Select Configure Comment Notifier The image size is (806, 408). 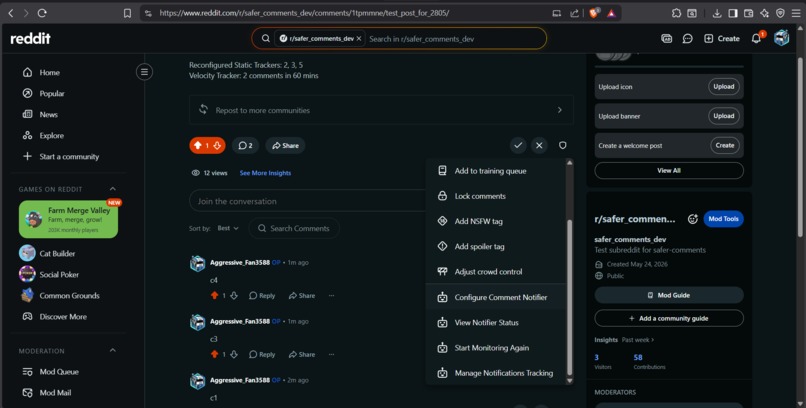(x=496, y=297)
